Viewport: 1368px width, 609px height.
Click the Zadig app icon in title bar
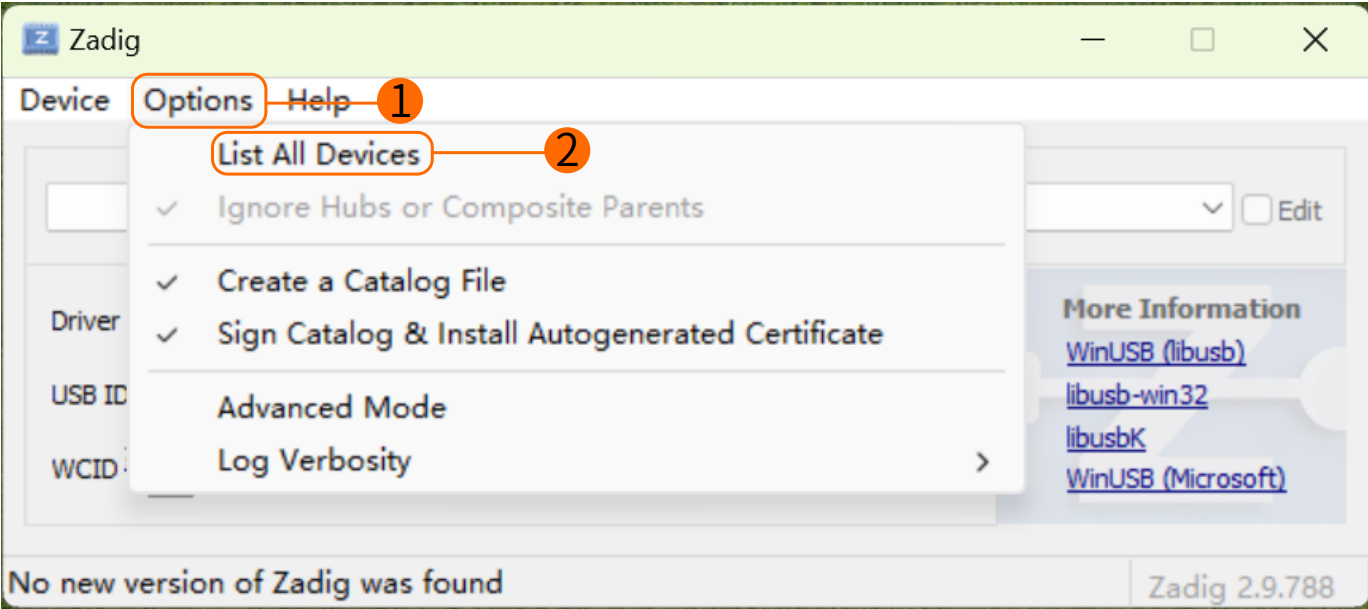coord(40,39)
